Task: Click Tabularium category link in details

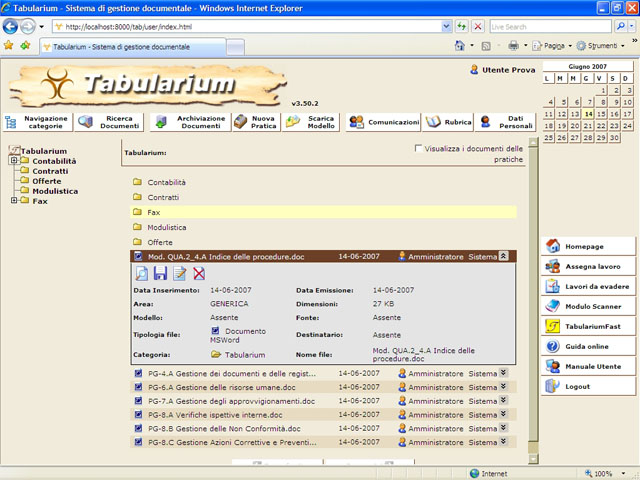Action: pyautogui.click(x=245, y=355)
